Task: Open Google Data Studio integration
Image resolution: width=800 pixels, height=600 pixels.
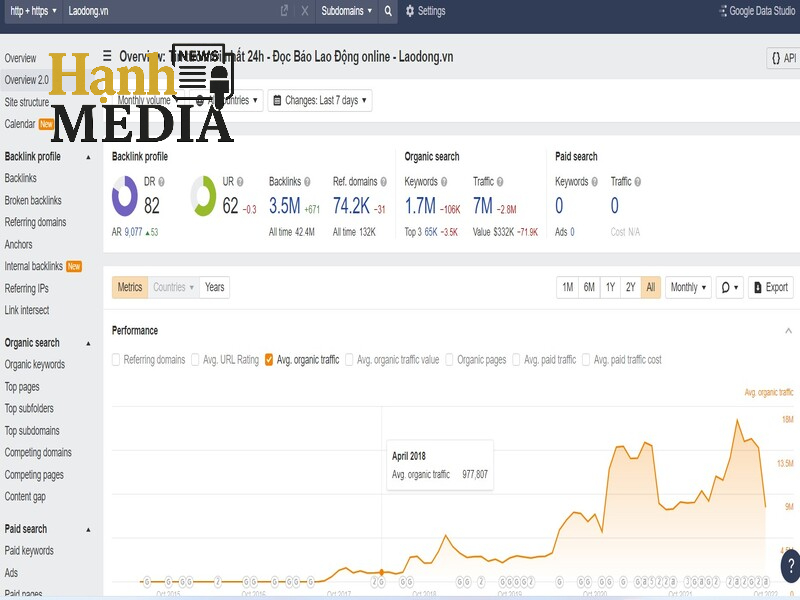Action: point(758,11)
